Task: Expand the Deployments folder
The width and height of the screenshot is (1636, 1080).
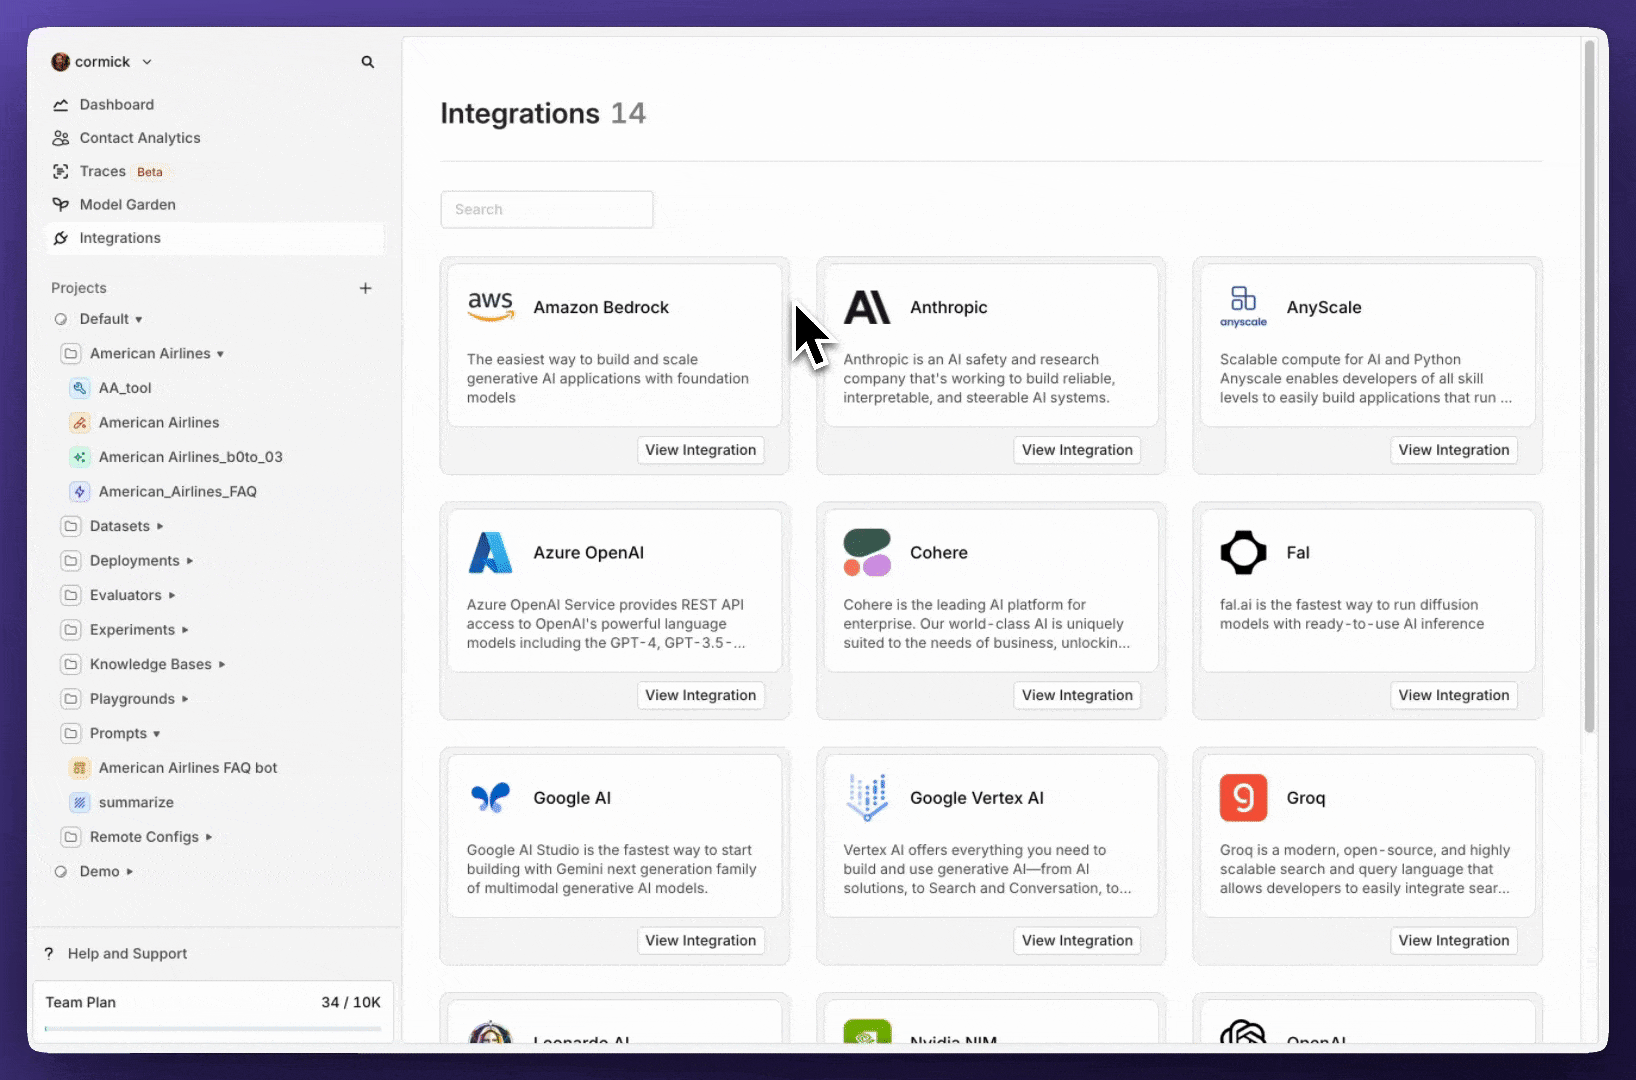Action: (190, 561)
